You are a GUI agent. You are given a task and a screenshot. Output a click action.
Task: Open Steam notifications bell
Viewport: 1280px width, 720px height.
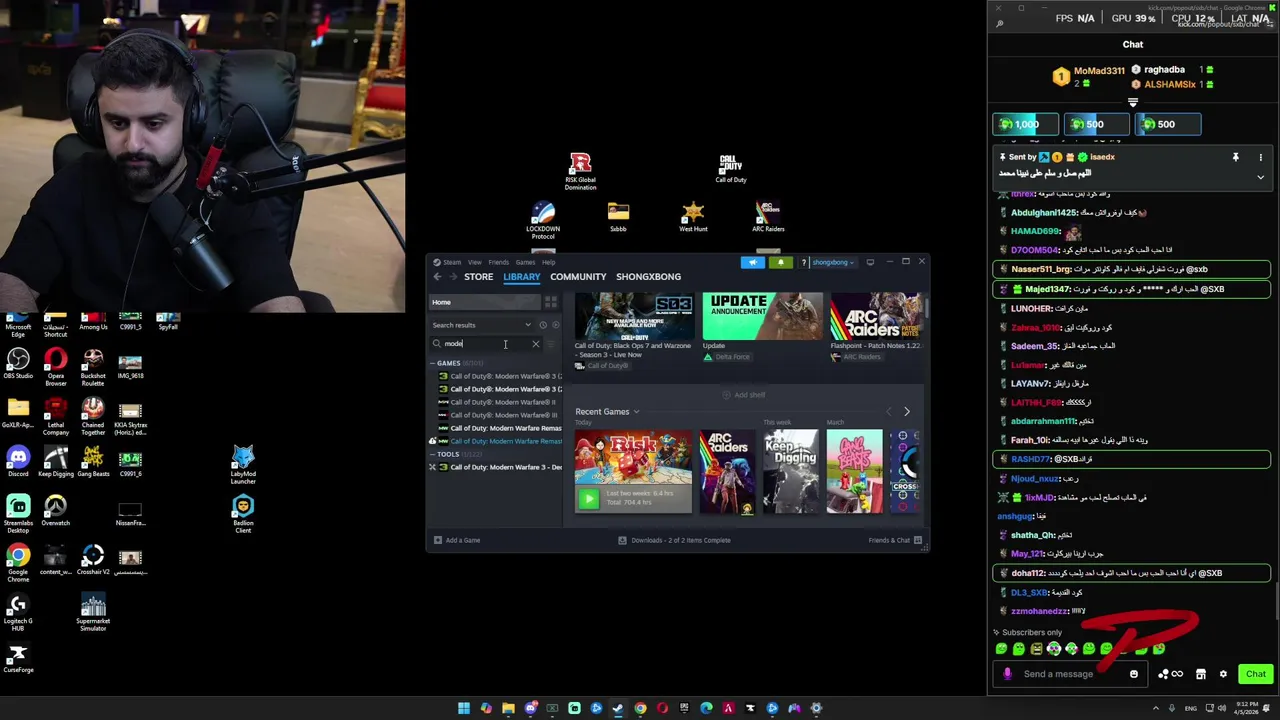[x=780, y=262]
